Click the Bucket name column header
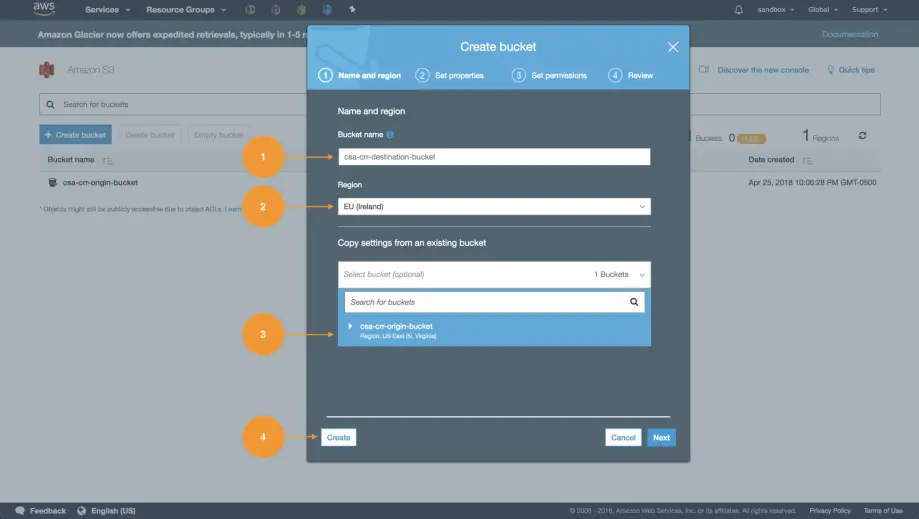 point(71,160)
